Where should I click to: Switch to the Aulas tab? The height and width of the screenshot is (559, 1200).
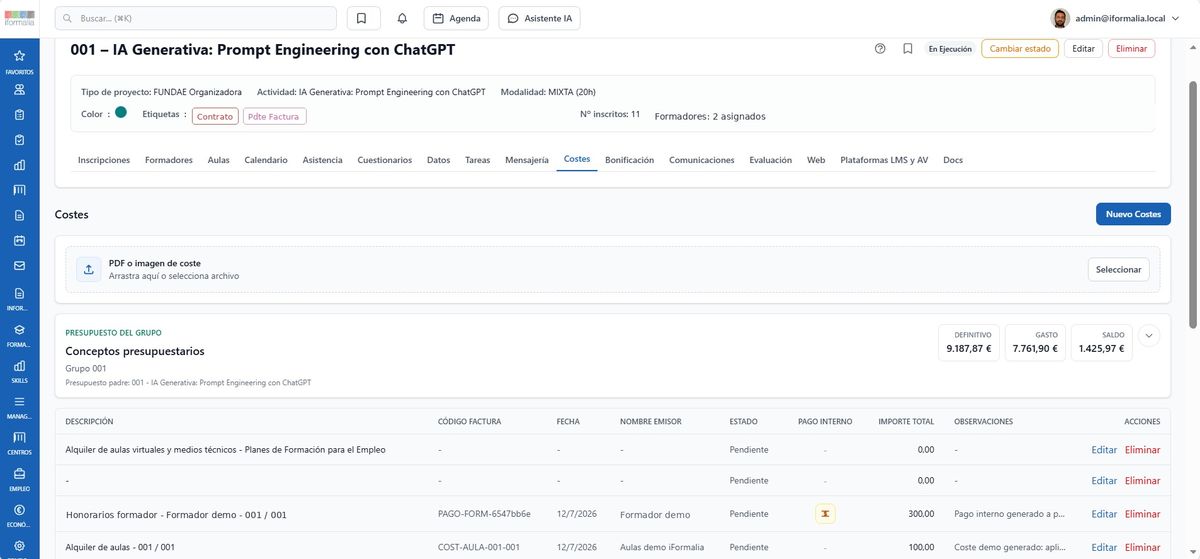(219, 160)
